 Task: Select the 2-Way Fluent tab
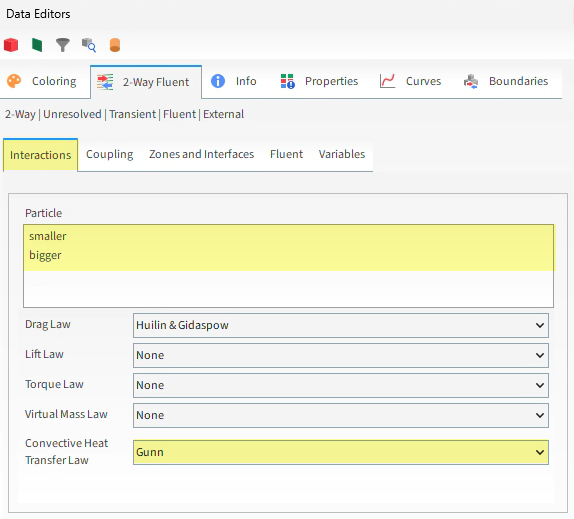[x=146, y=82]
